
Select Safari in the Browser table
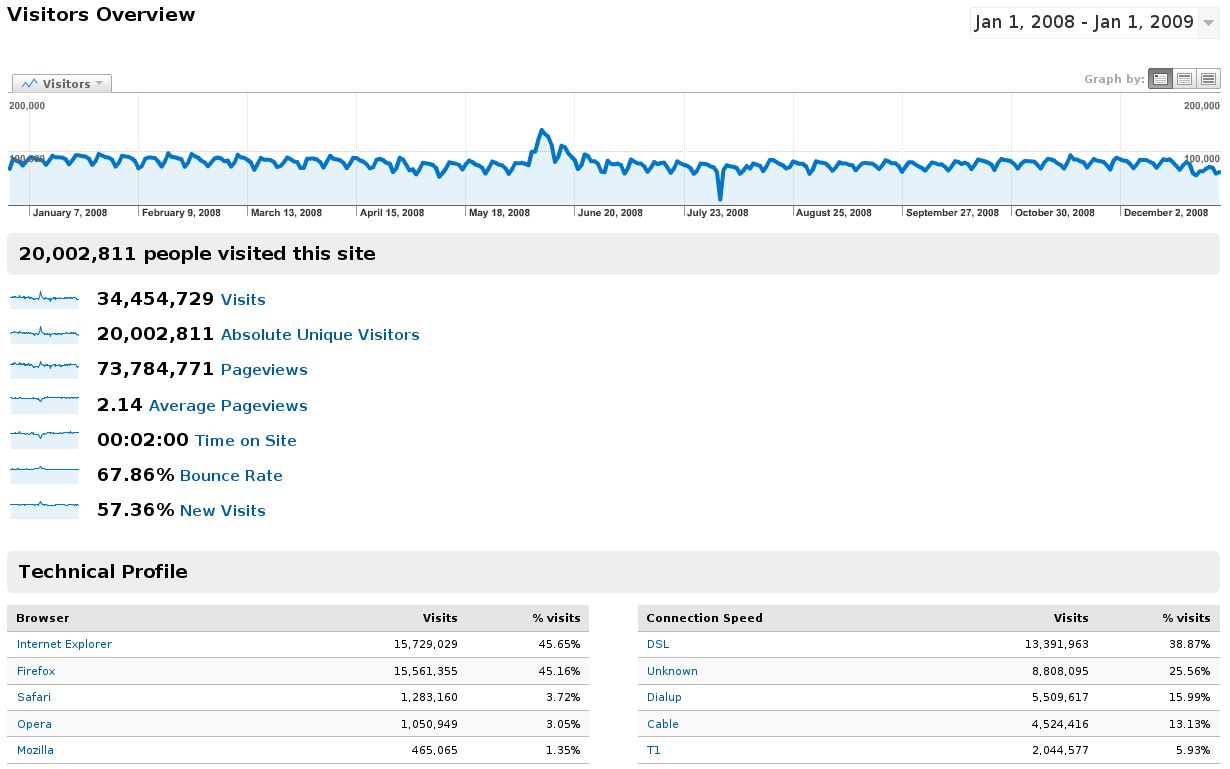(34, 697)
